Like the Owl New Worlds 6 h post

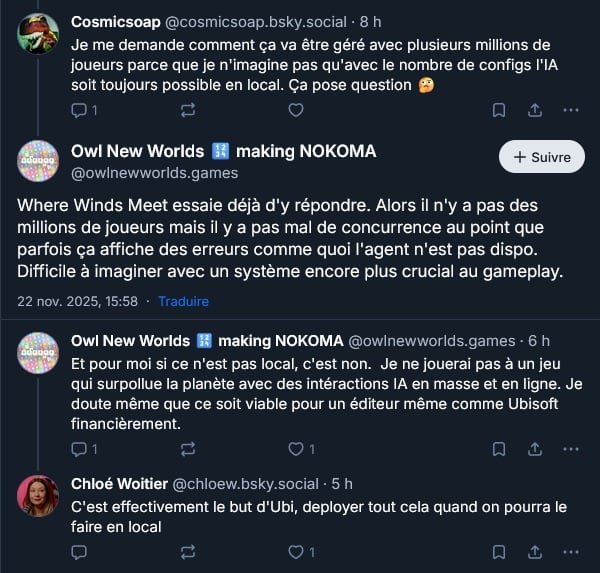[x=296, y=449]
